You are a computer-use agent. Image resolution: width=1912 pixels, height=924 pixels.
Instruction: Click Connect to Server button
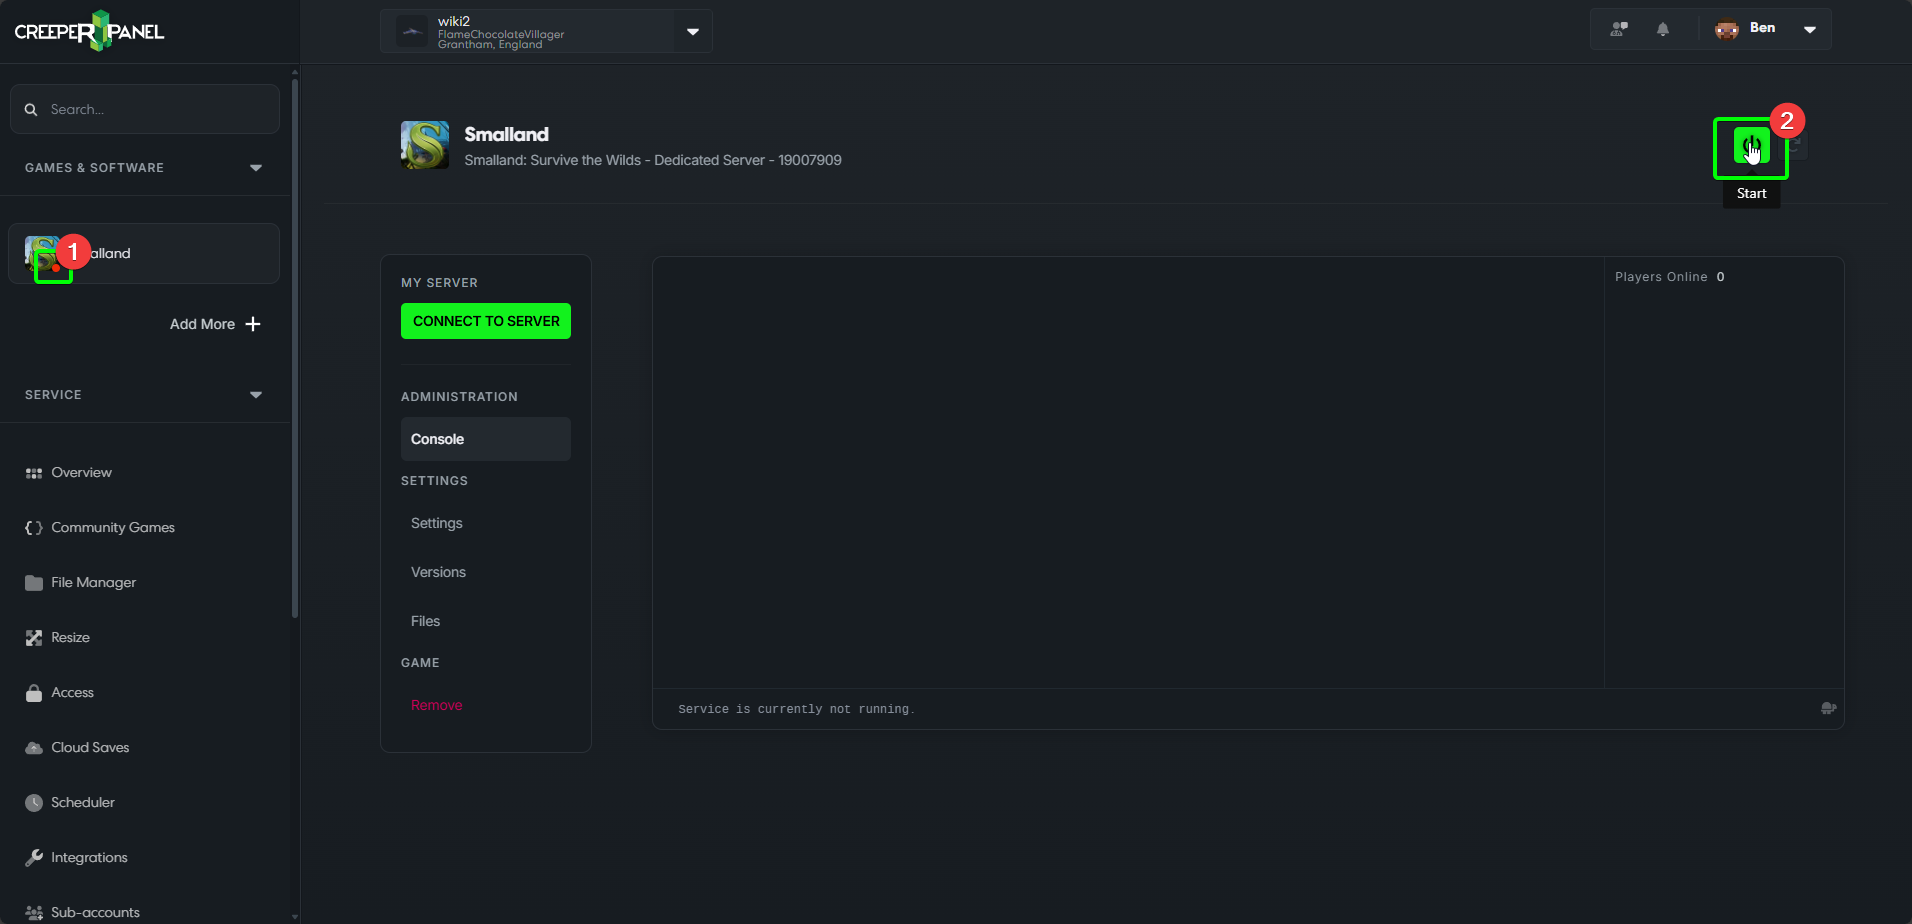[486, 321]
